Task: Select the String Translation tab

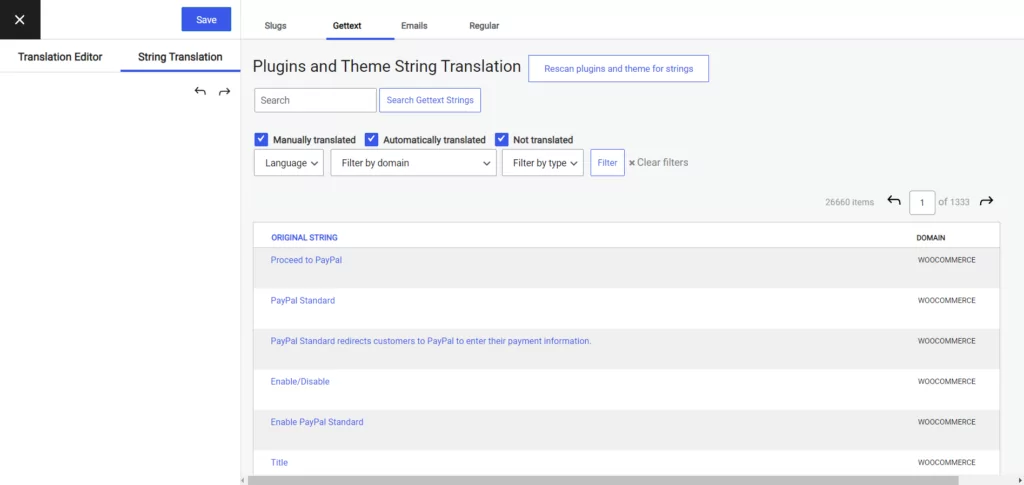Action: tap(180, 57)
